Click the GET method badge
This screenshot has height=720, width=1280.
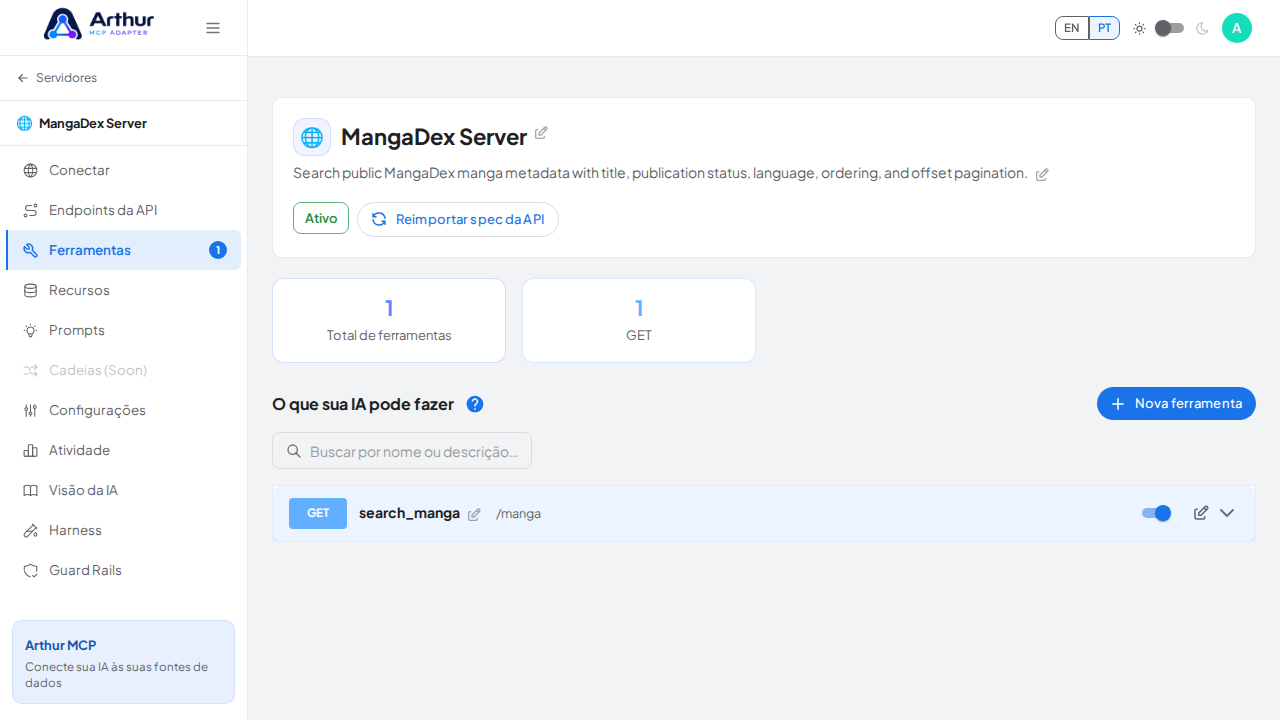point(318,513)
